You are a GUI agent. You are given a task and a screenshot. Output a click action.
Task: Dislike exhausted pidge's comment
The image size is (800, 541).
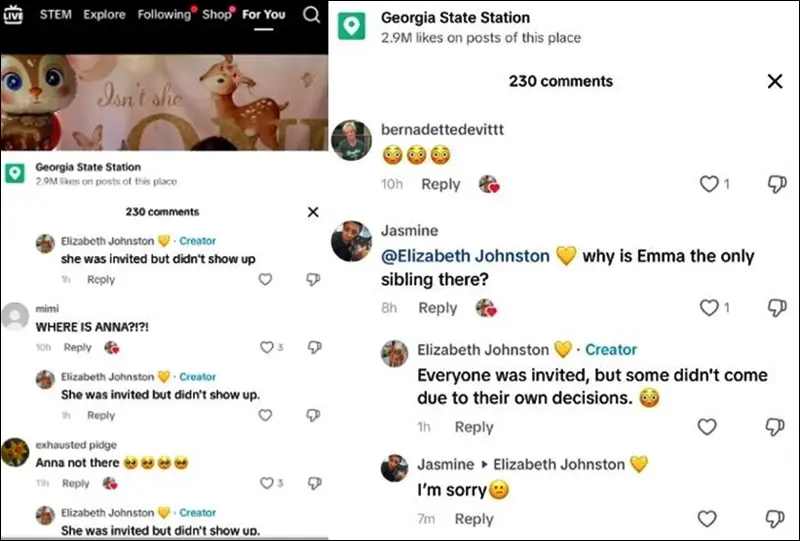click(x=313, y=484)
